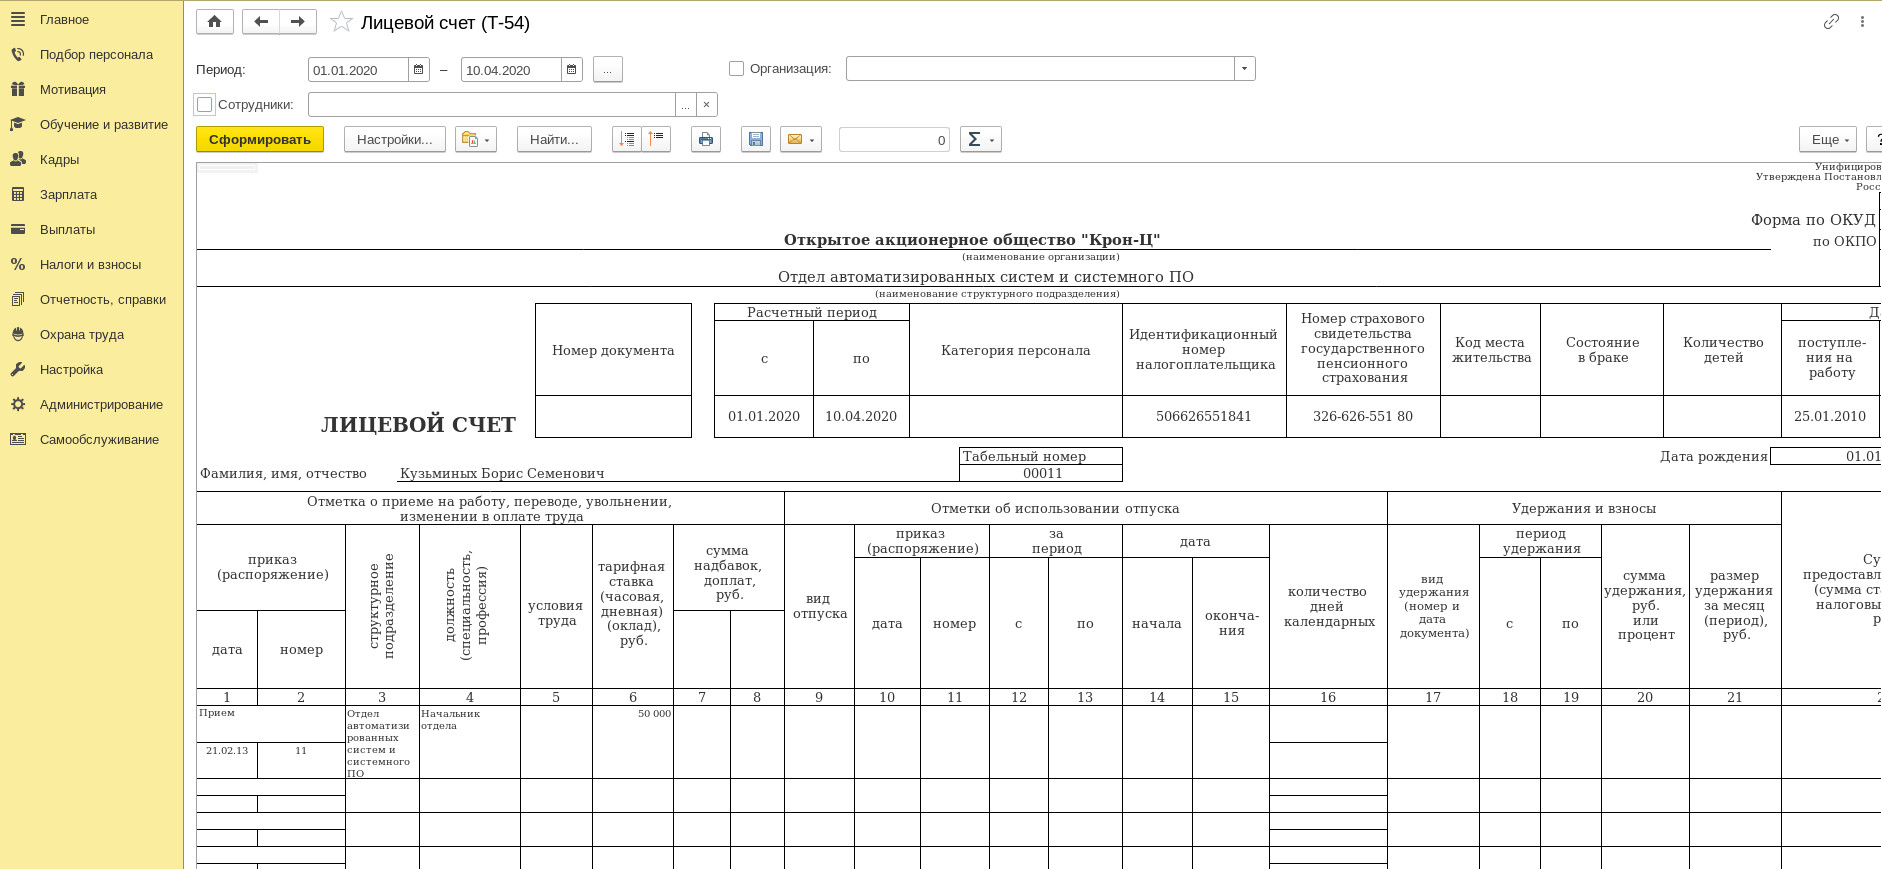Expand all groups icon in toolbar

click(x=627, y=140)
